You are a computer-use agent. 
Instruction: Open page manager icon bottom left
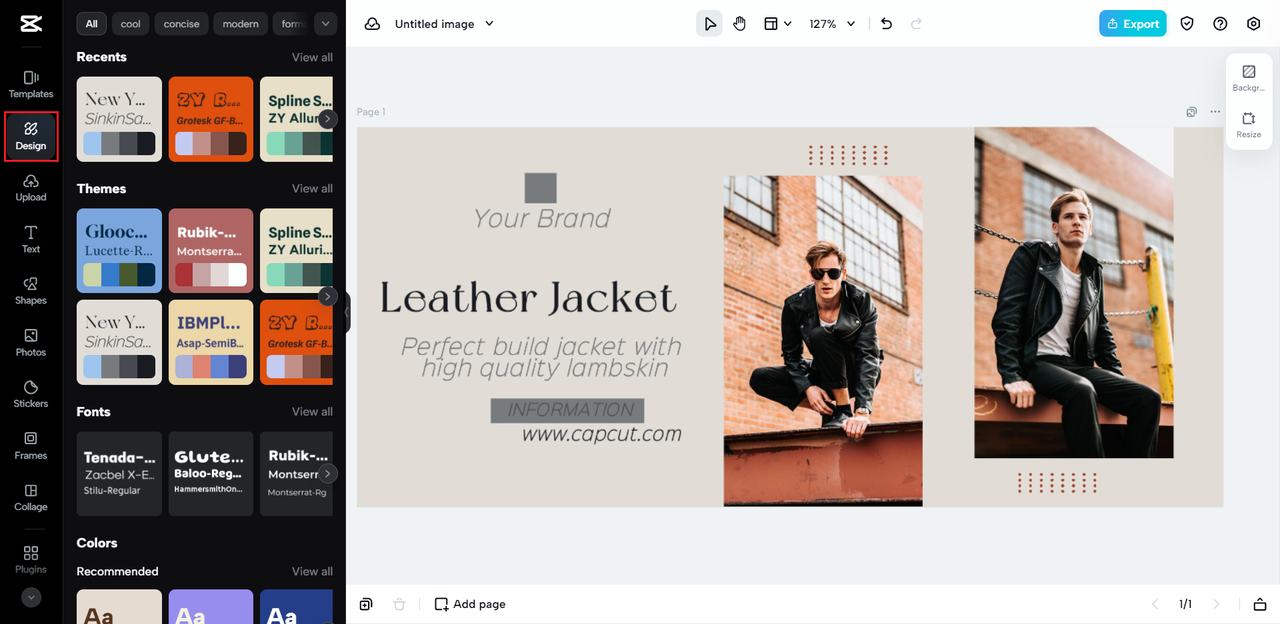(x=366, y=604)
